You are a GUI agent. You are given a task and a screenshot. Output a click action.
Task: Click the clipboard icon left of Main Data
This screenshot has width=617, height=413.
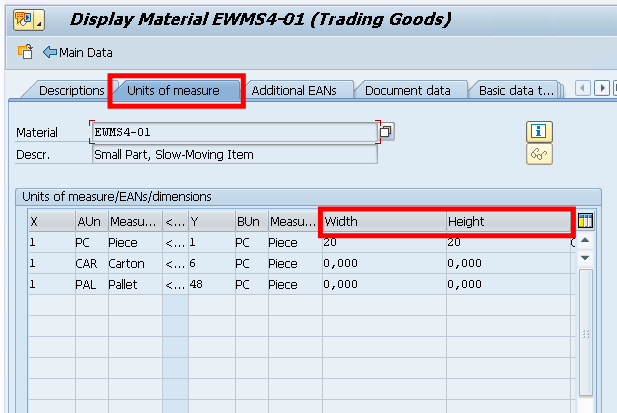coord(25,53)
